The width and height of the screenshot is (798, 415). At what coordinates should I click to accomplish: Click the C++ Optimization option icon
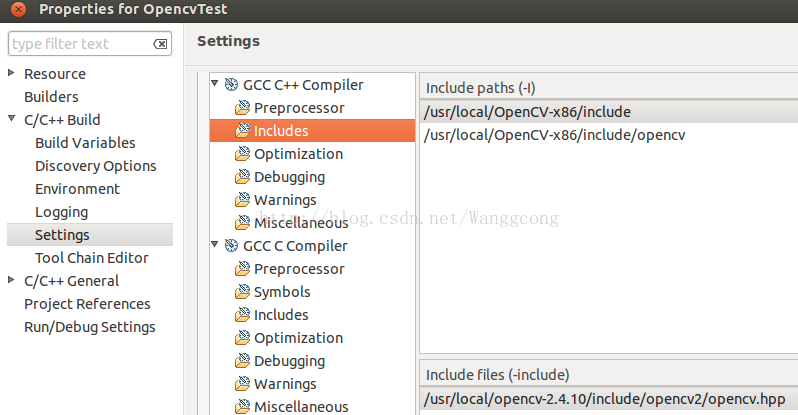tap(242, 154)
